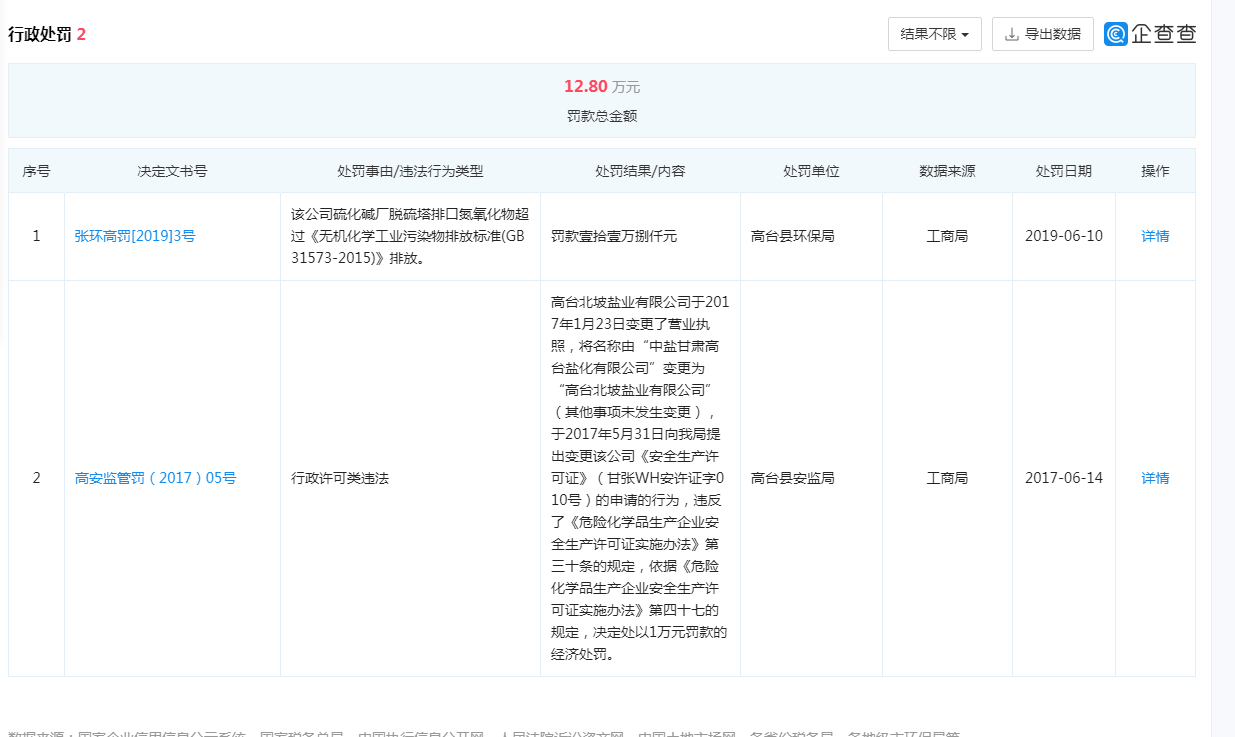Click the 罚款总金额 label
The image size is (1235, 737).
(x=602, y=116)
